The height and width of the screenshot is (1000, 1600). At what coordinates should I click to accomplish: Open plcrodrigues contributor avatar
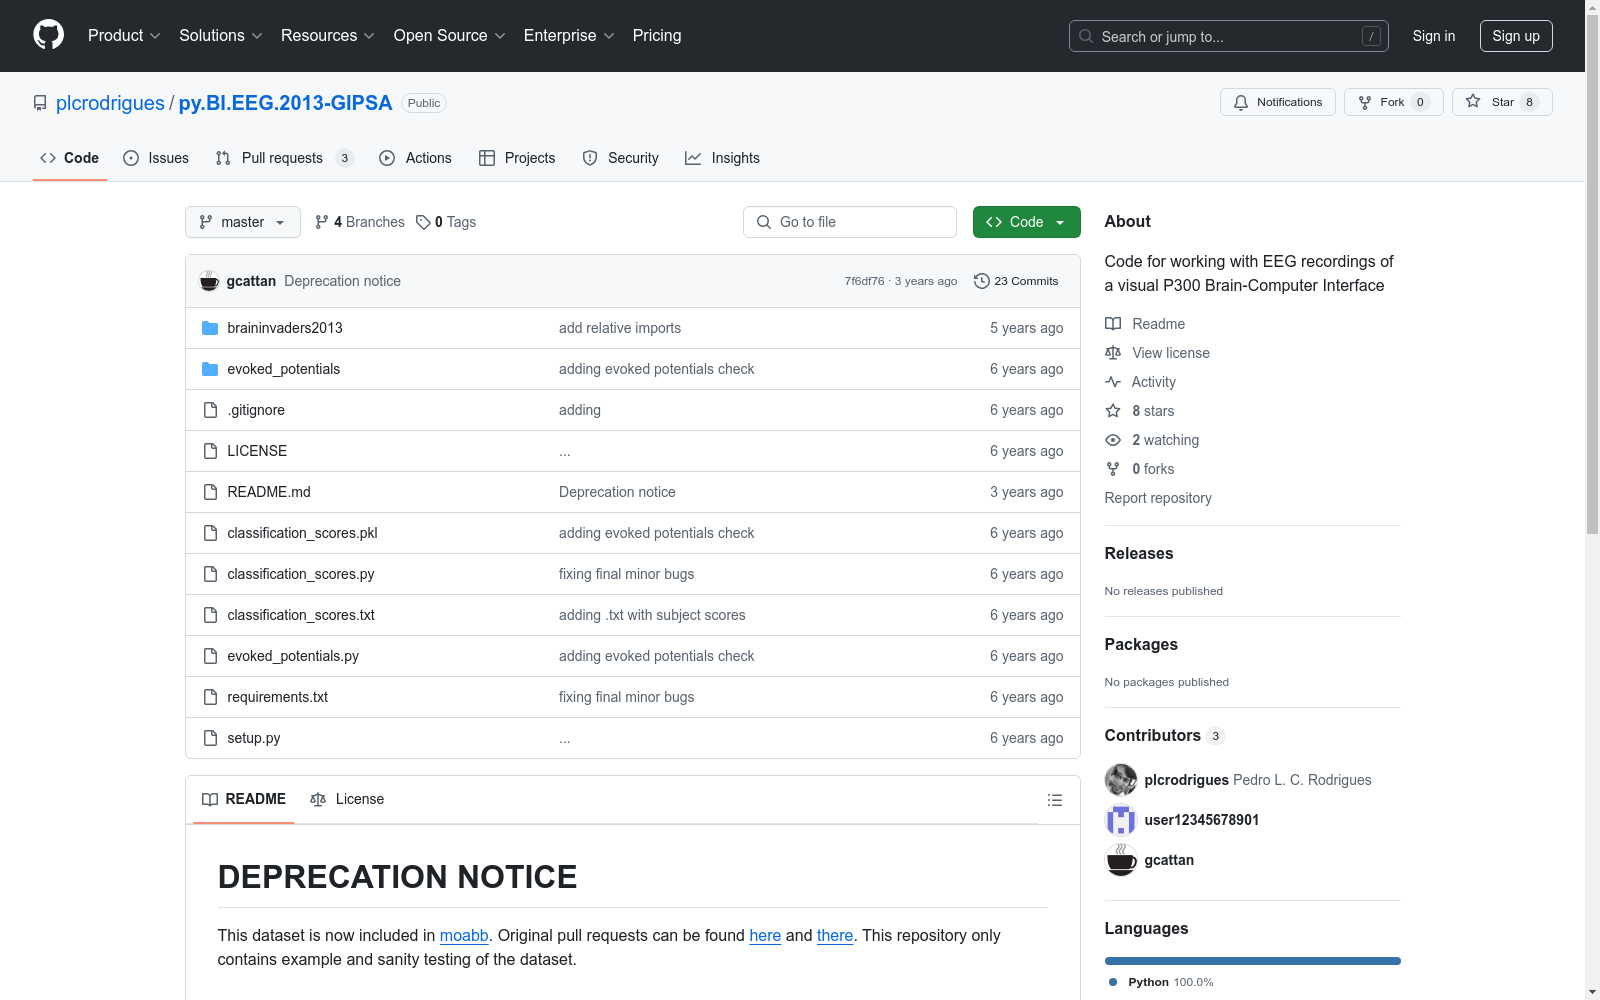coord(1121,780)
